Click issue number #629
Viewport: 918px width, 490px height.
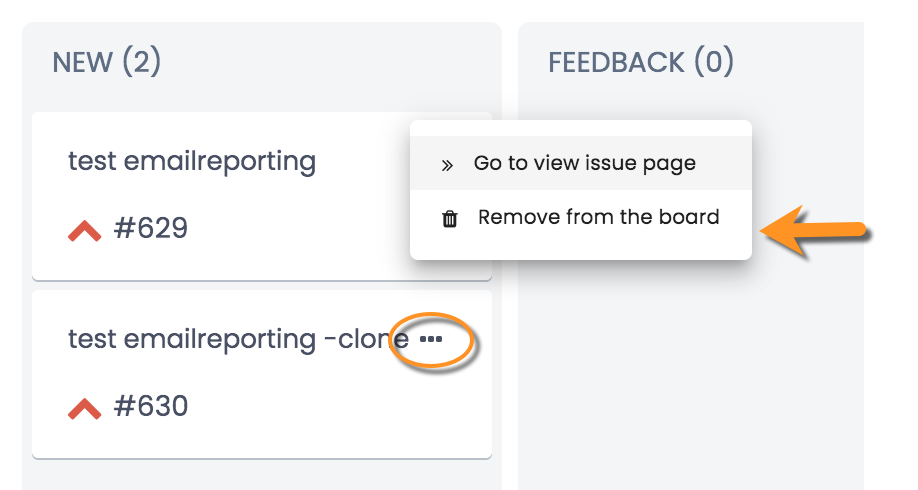pyautogui.click(x=150, y=228)
